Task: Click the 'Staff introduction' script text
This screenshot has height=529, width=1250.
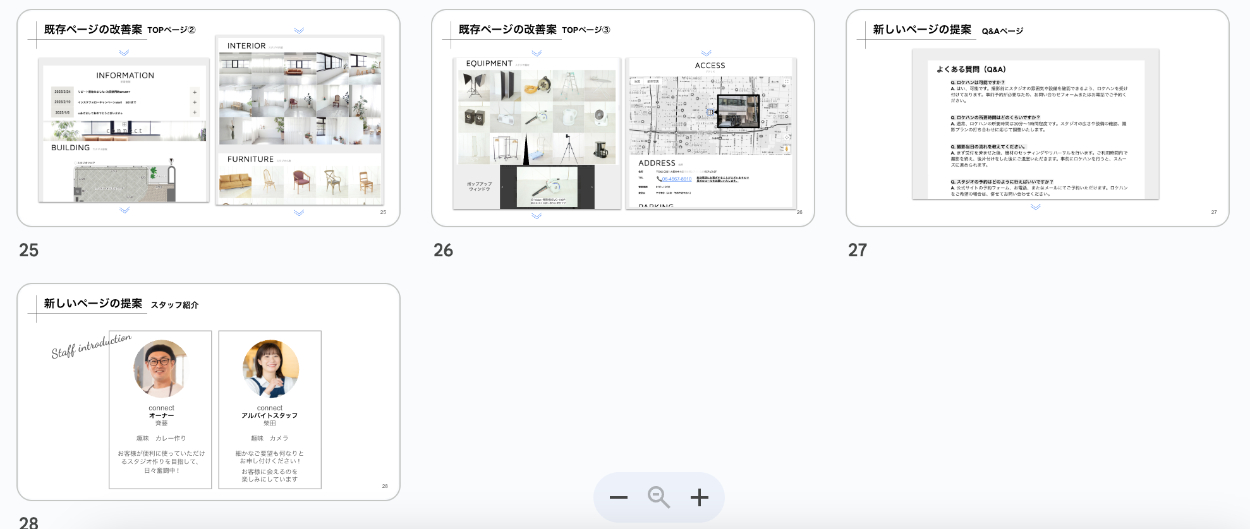Action: coord(91,345)
